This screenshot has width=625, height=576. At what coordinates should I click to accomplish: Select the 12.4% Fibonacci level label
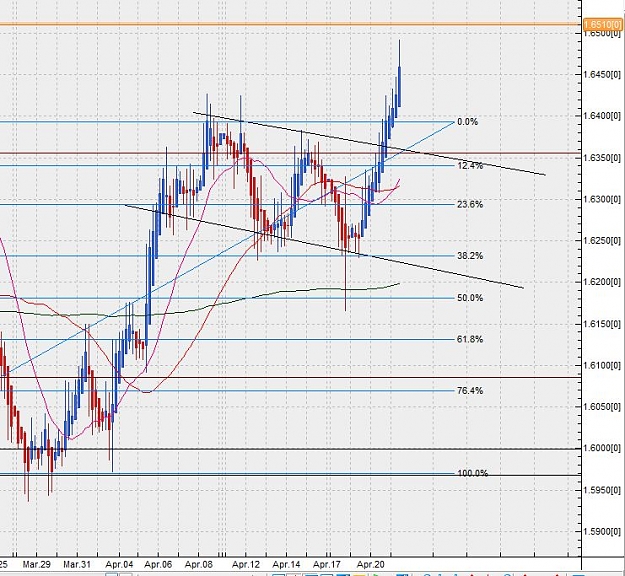click(470, 165)
